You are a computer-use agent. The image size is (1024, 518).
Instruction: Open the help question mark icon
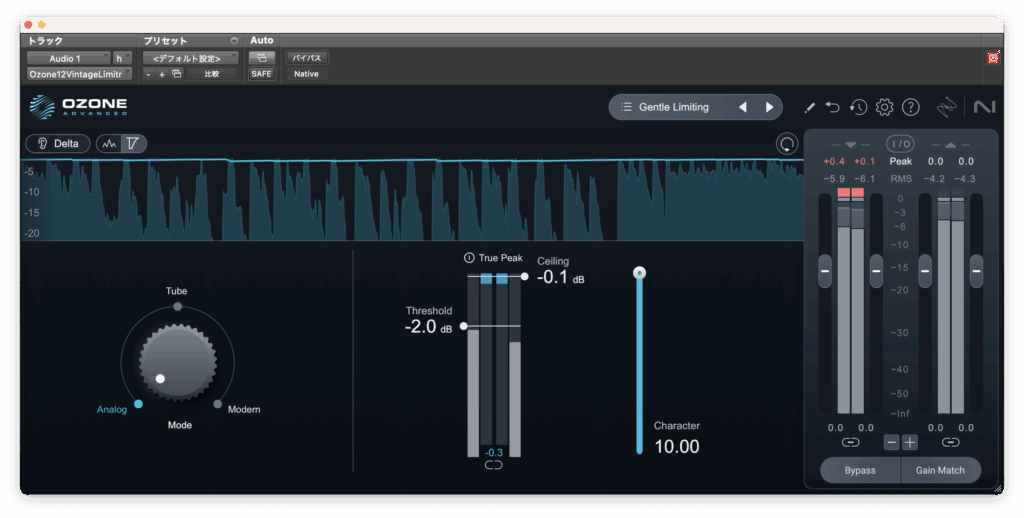(x=910, y=107)
